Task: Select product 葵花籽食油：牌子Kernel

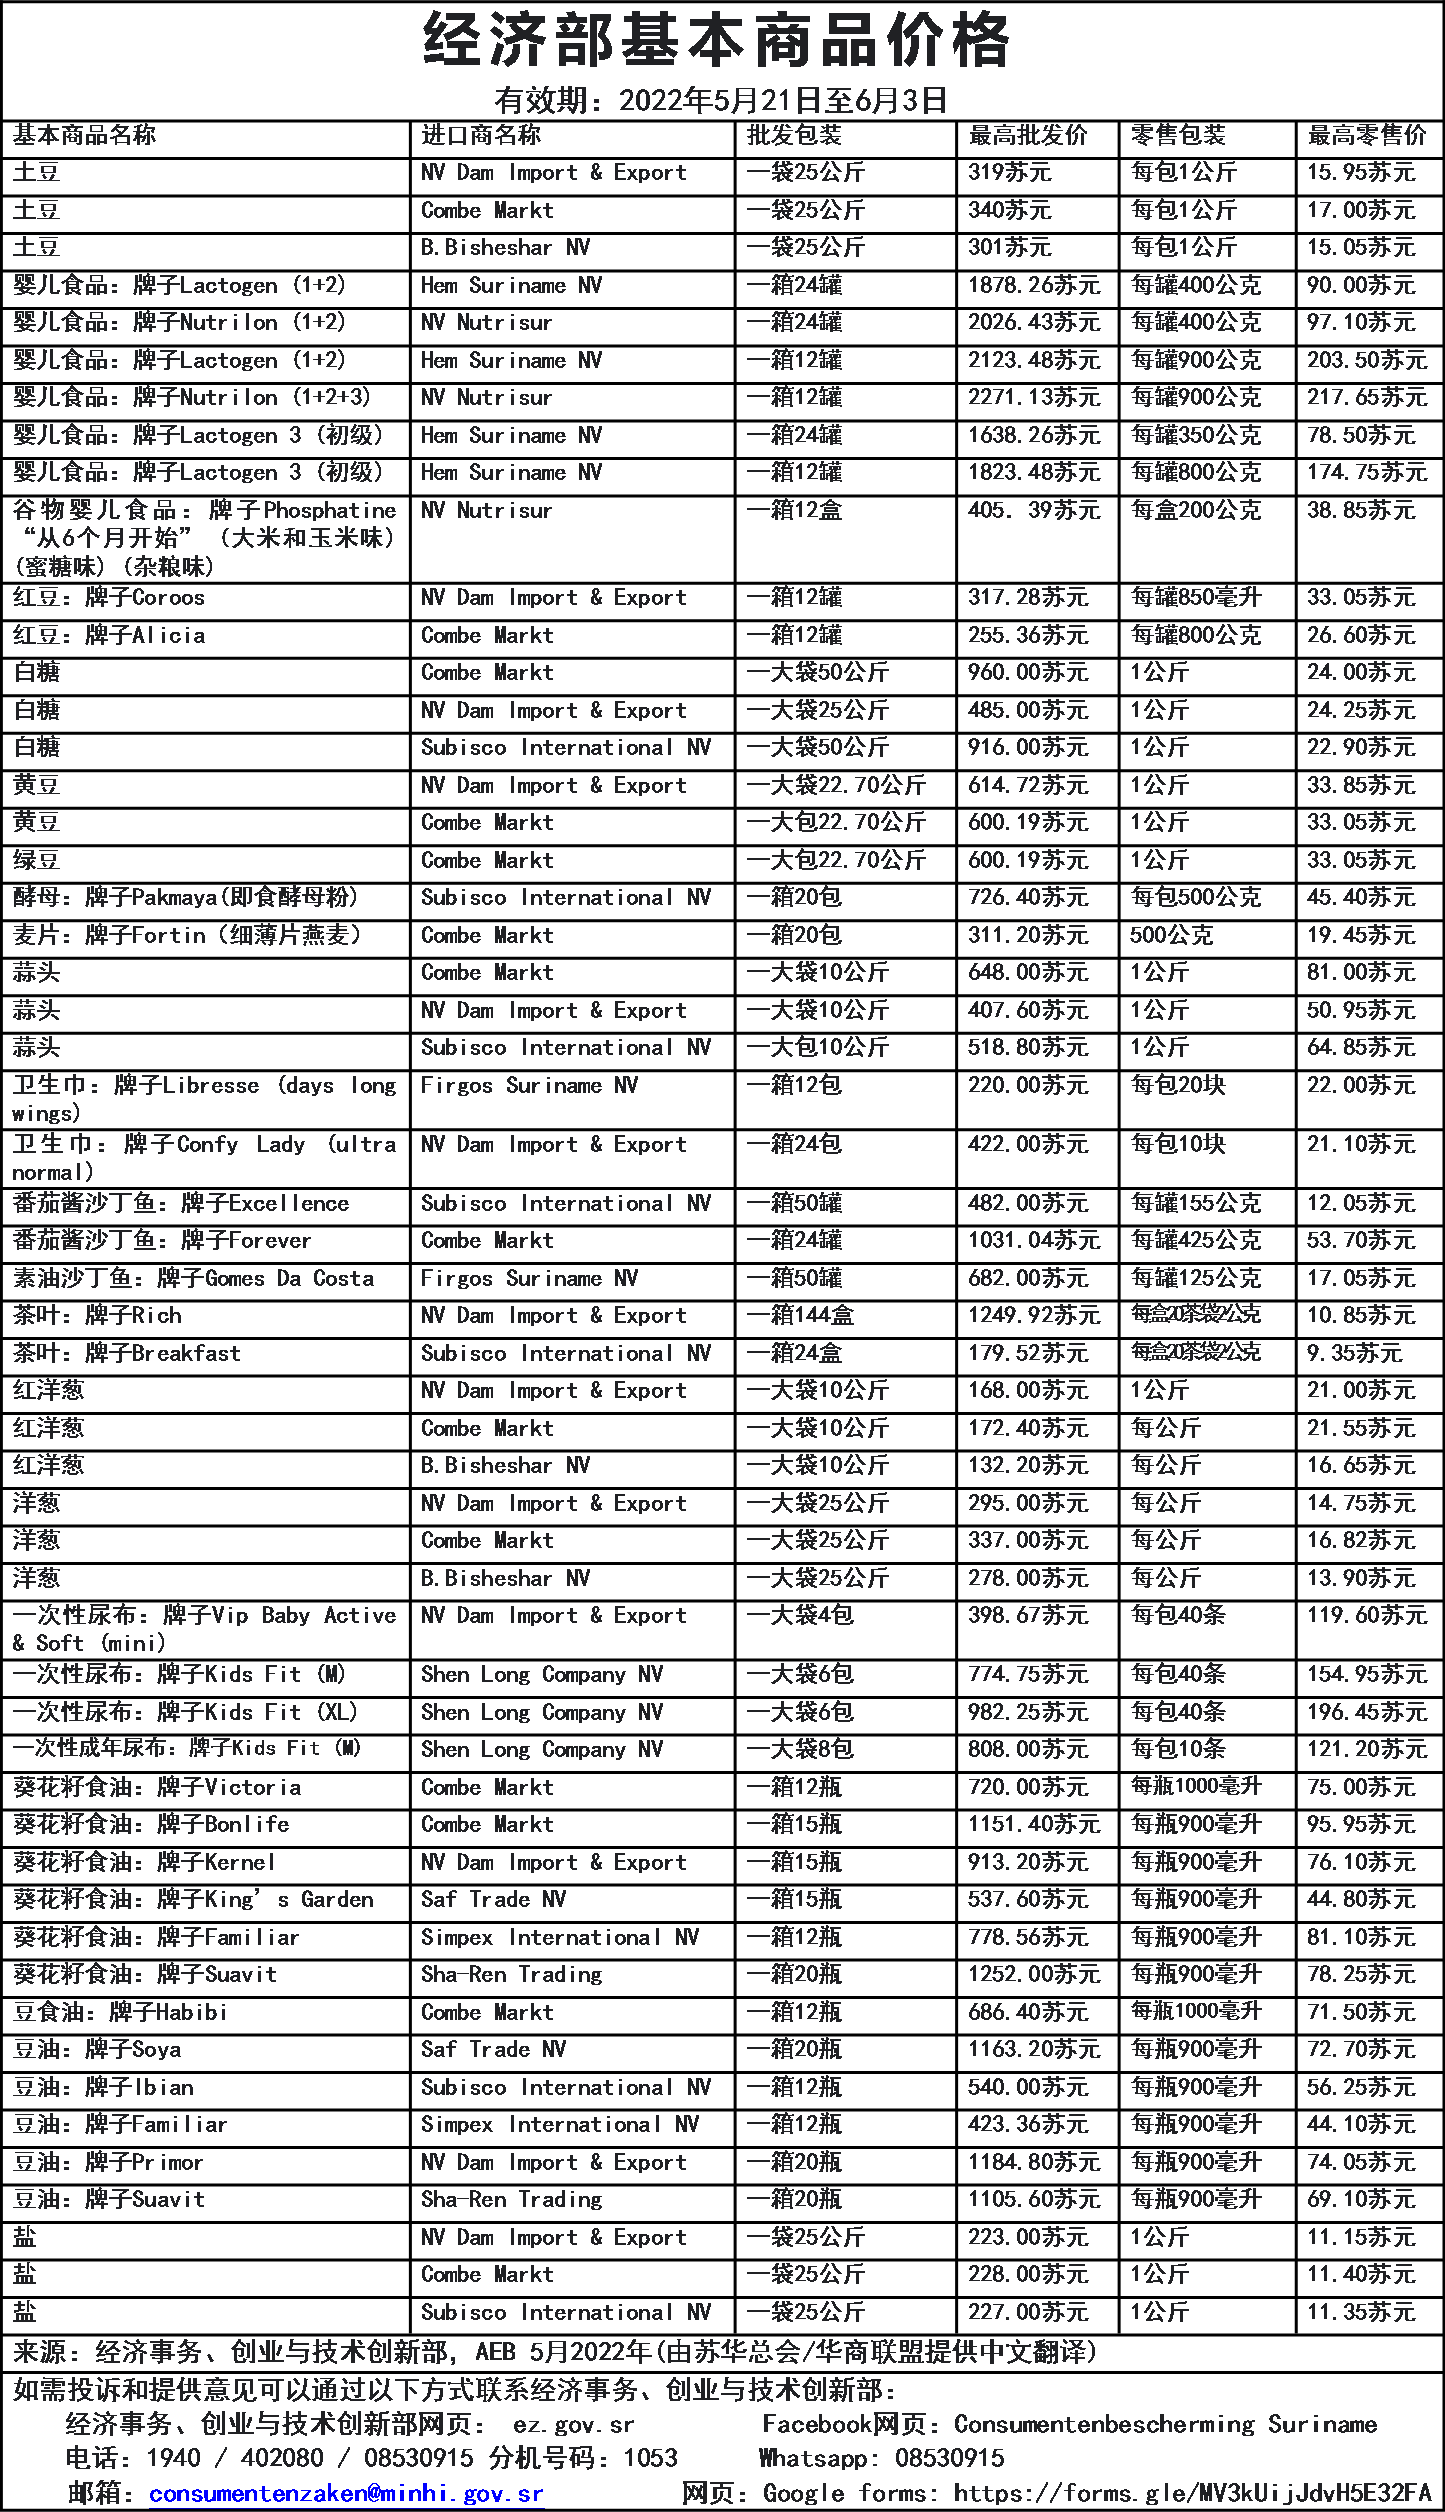Action: [144, 1862]
